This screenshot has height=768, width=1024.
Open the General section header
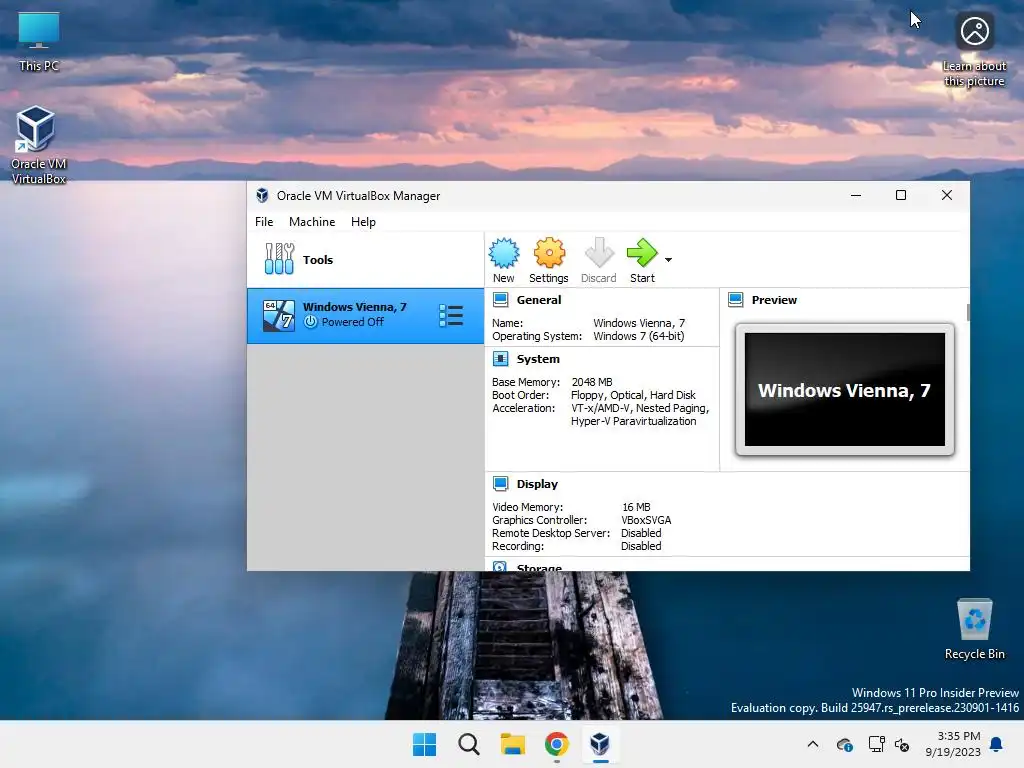(x=539, y=300)
